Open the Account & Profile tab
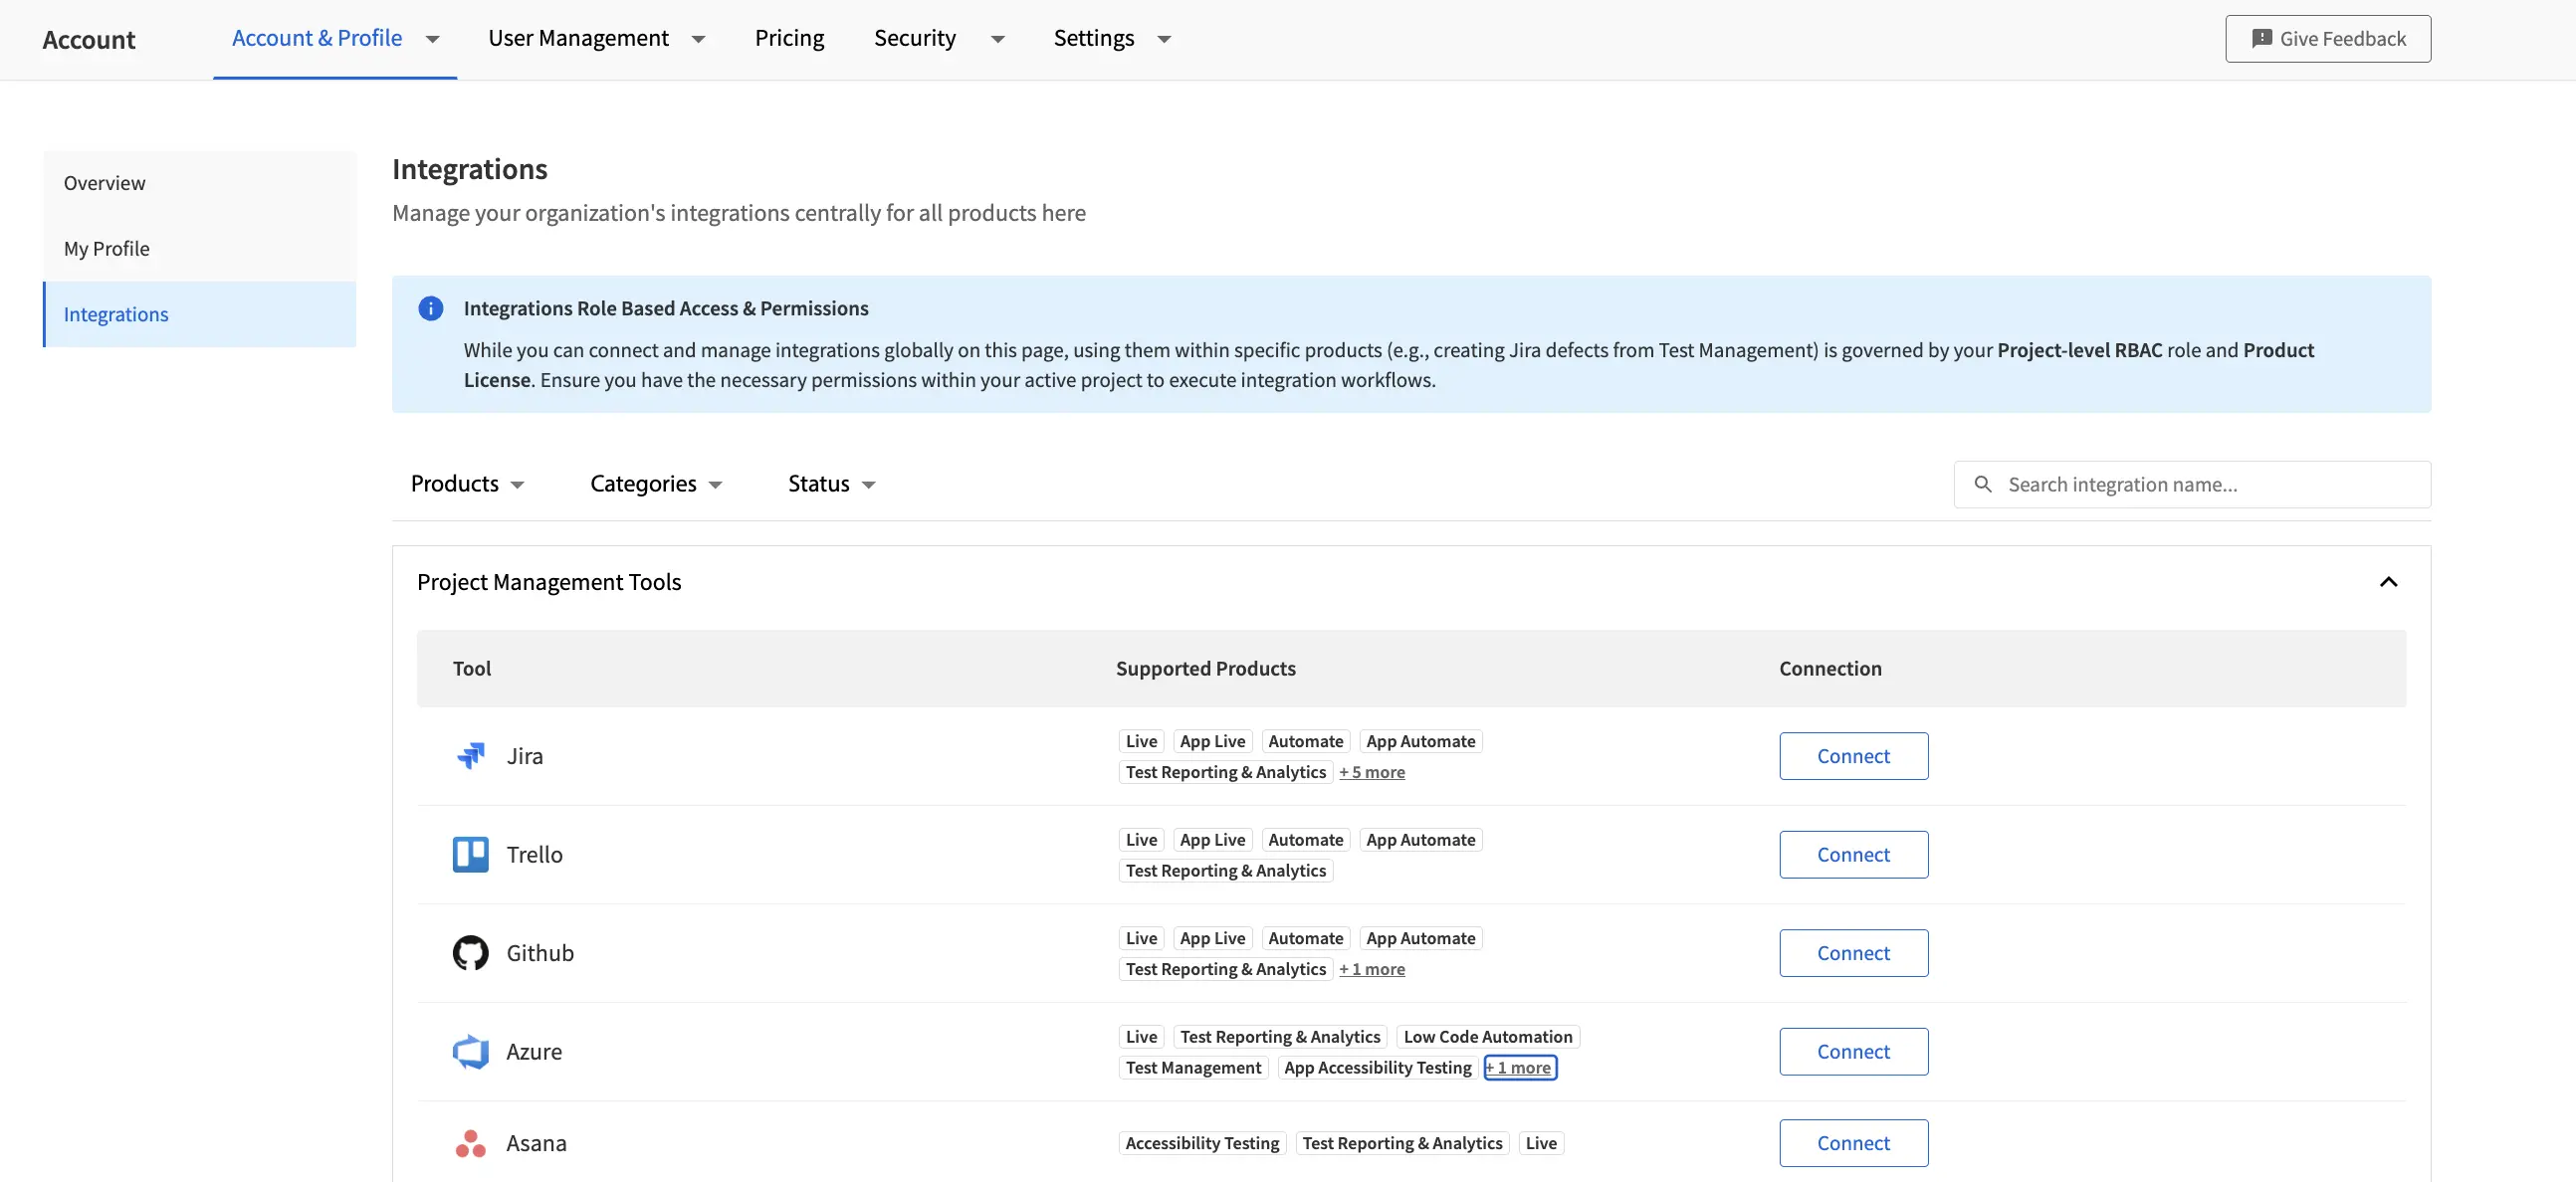 (x=317, y=38)
